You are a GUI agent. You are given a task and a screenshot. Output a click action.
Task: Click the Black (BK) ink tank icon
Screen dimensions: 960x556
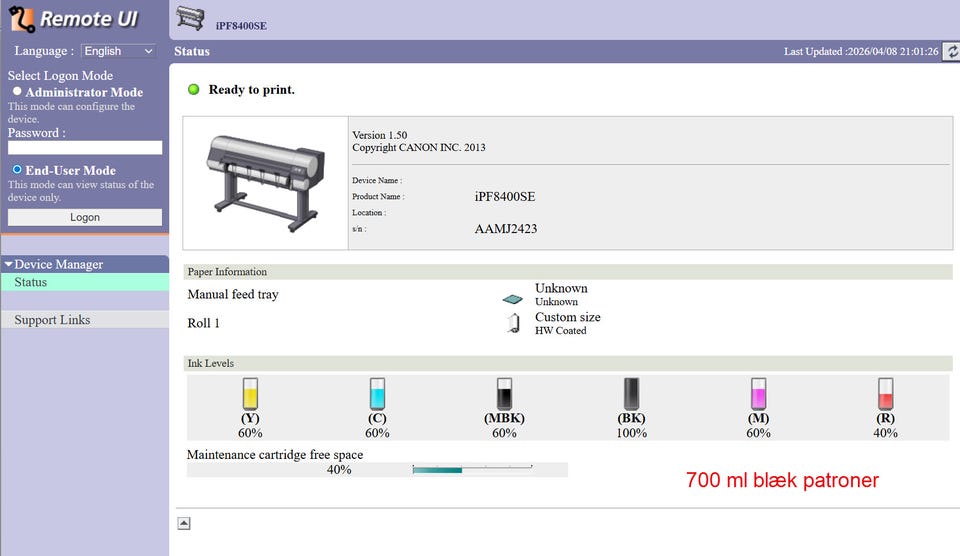pos(631,394)
